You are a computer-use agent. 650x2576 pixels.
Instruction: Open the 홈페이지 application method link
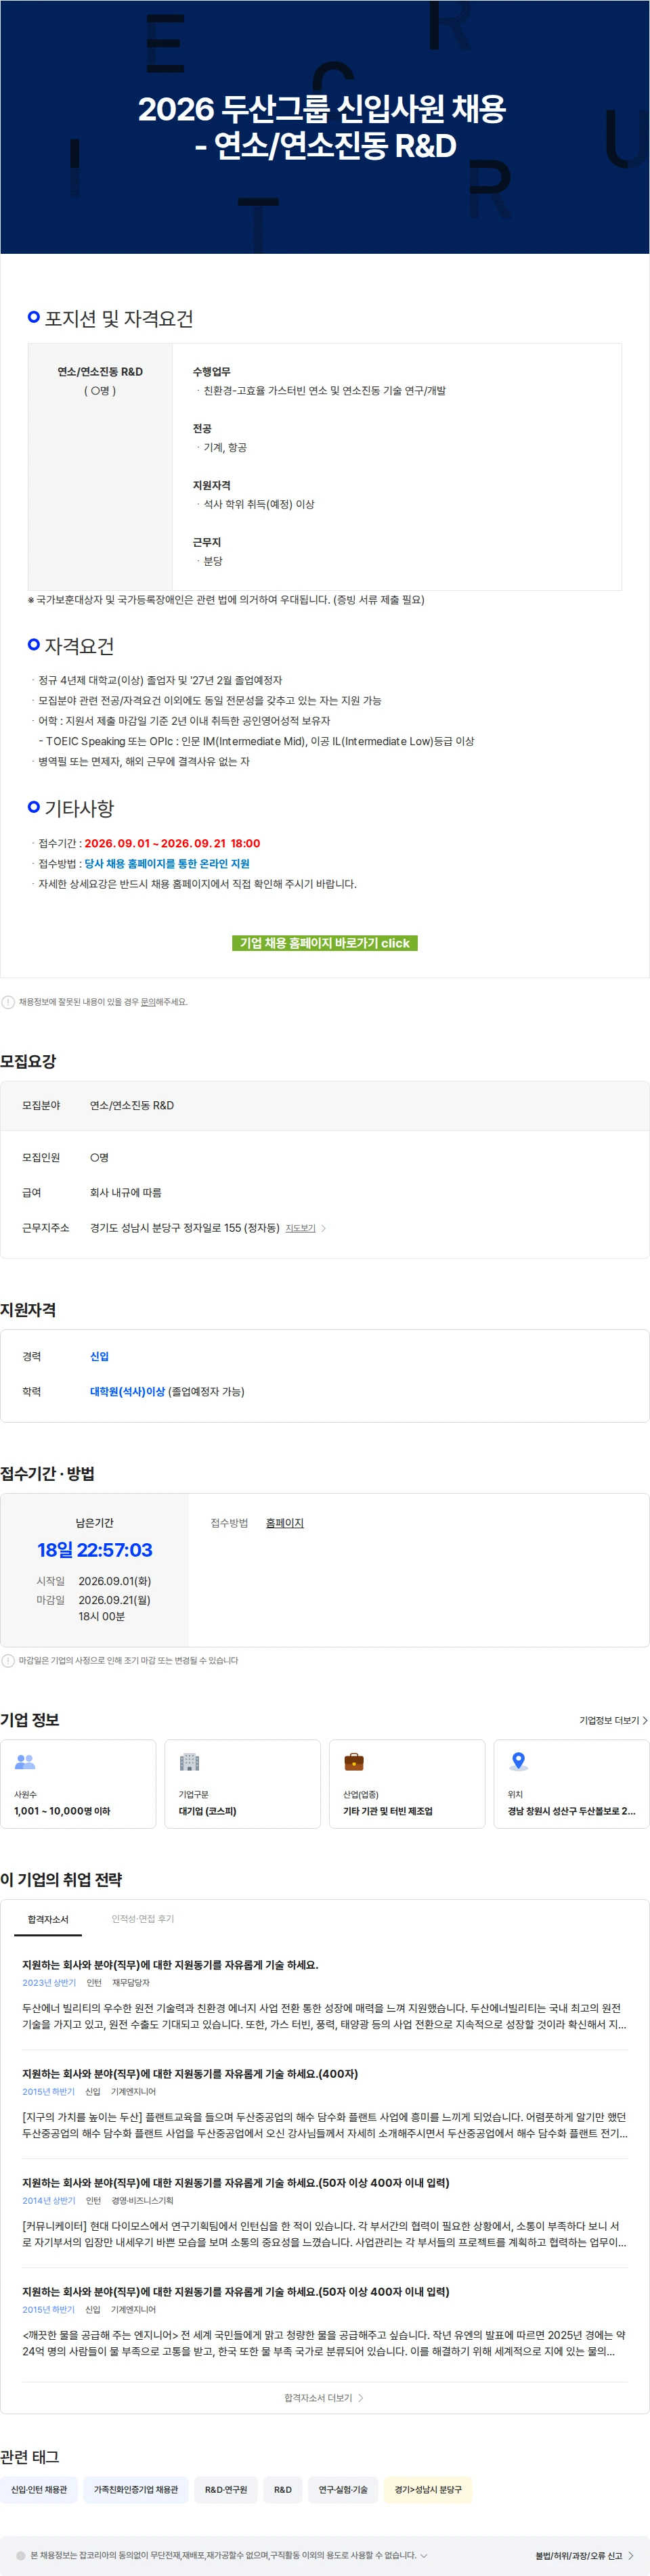point(285,1523)
